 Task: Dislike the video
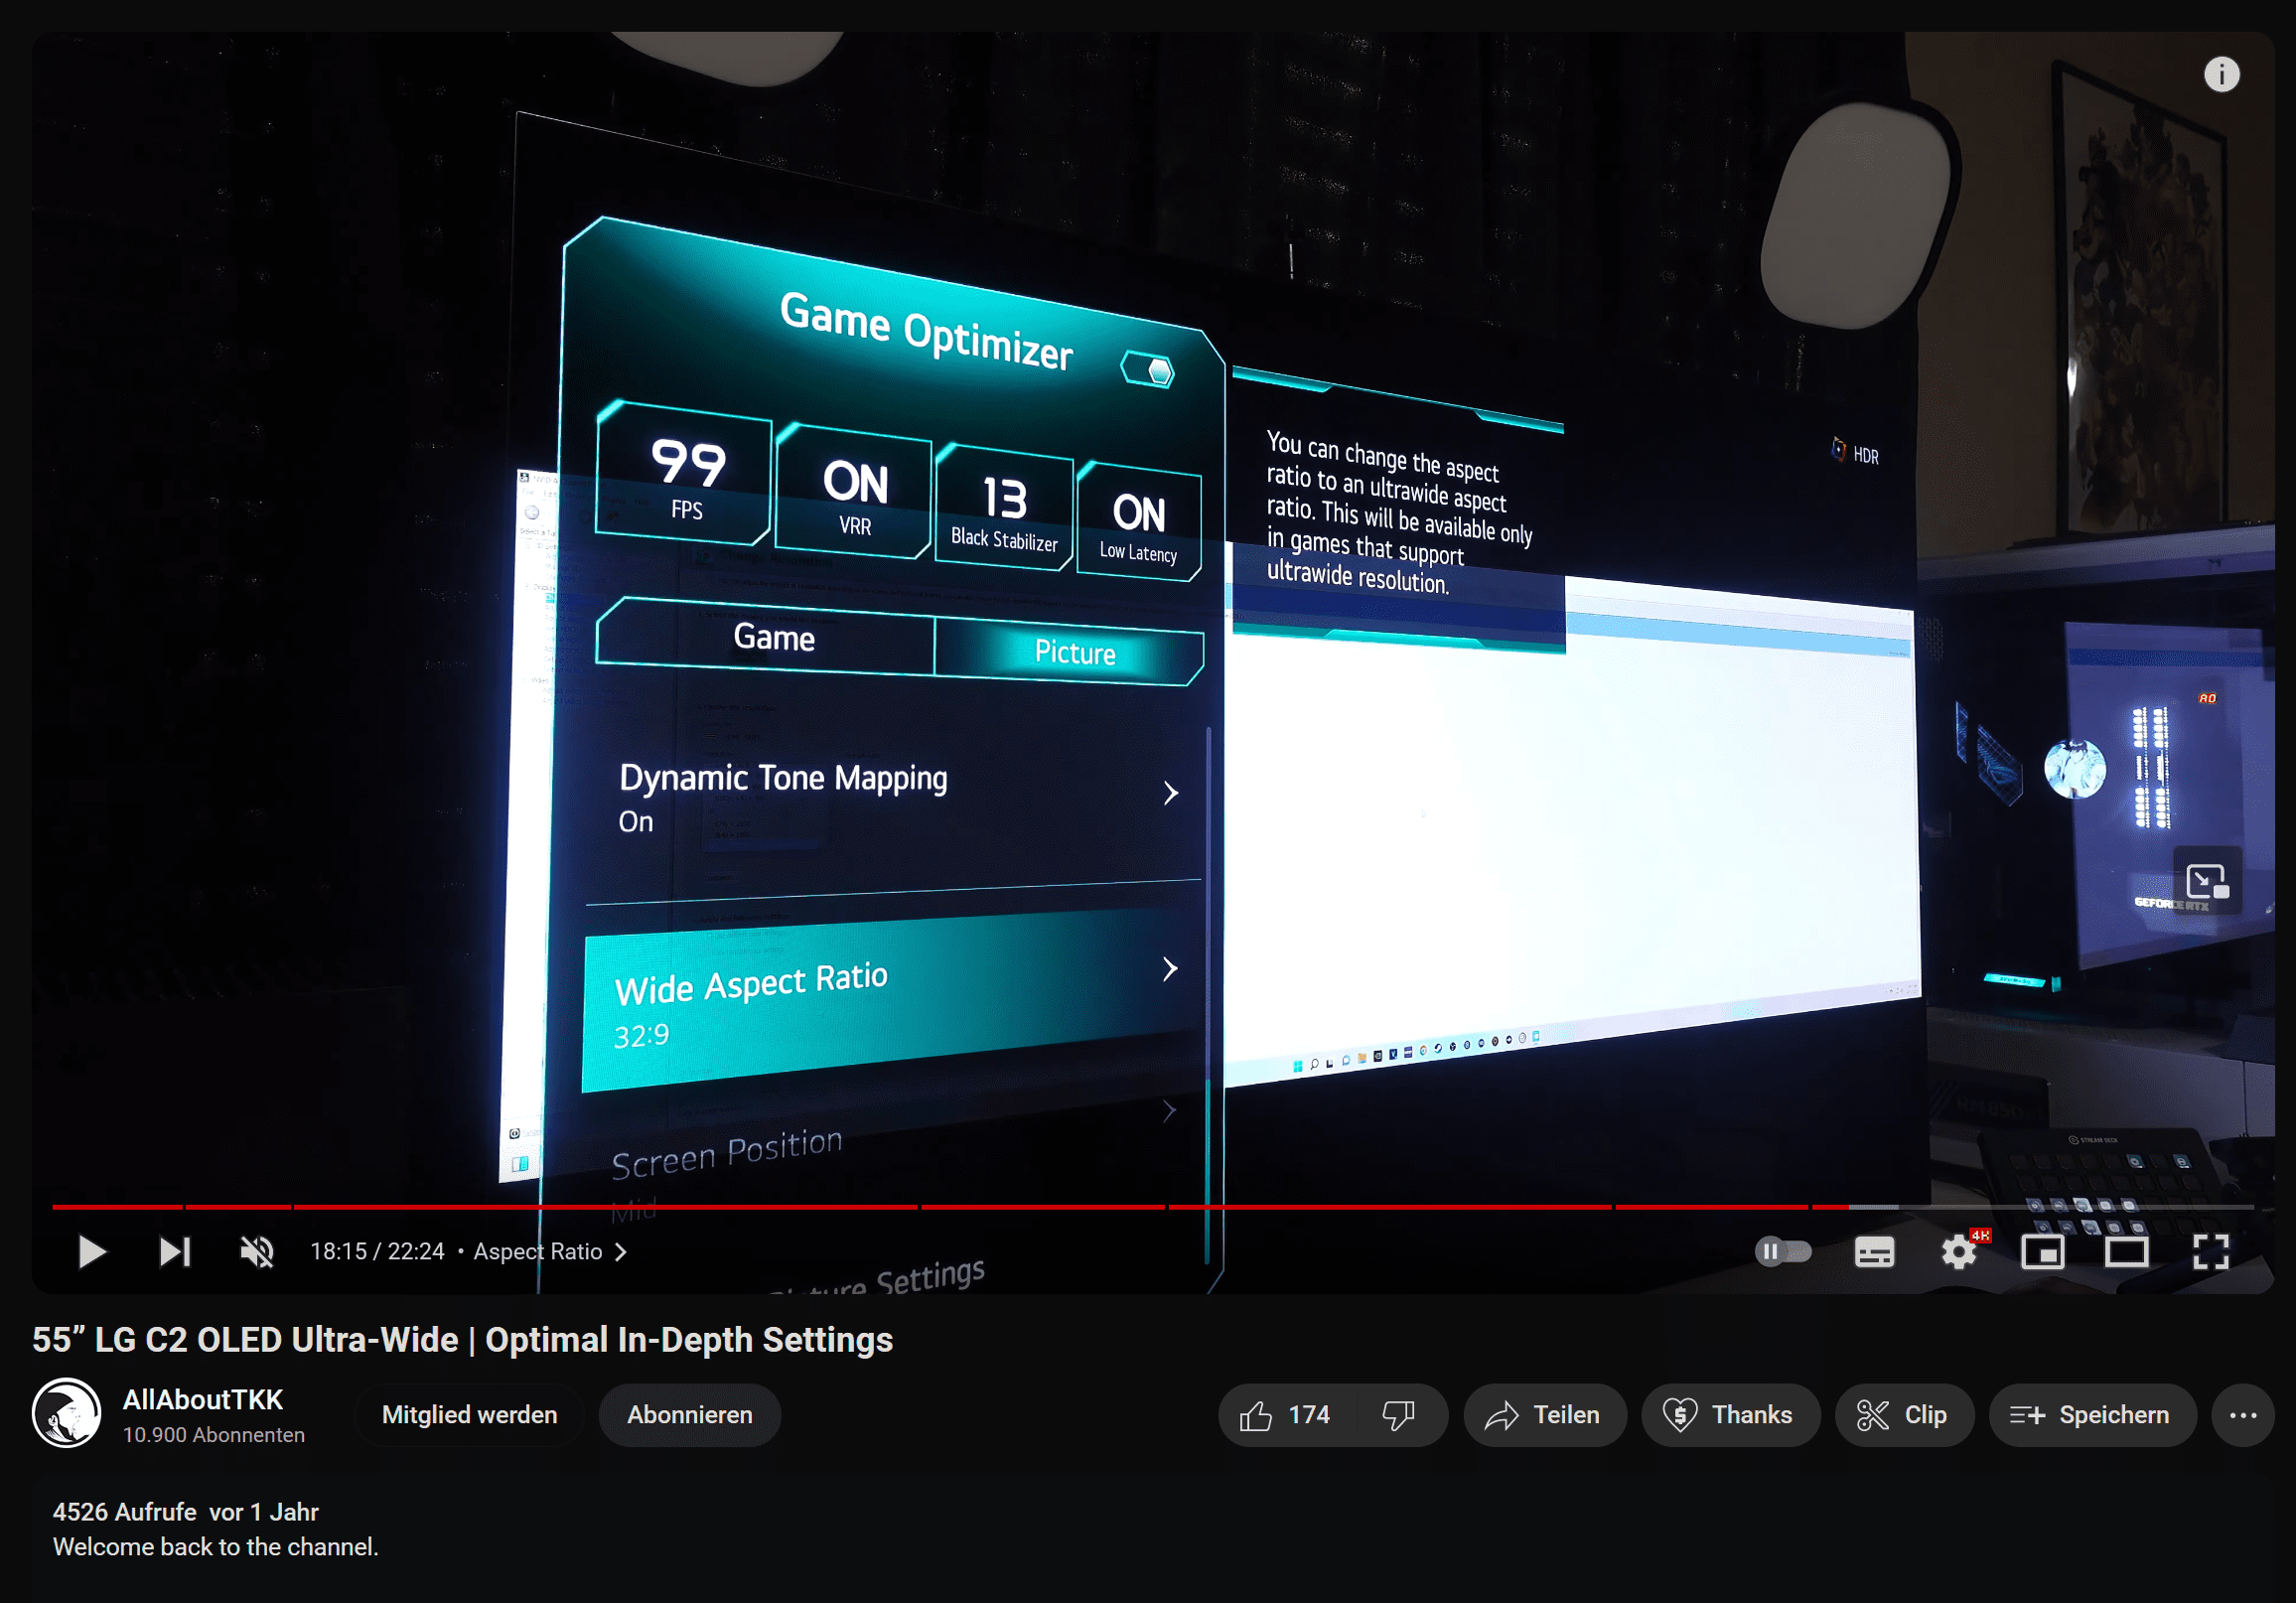[x=1399, y=1414]
